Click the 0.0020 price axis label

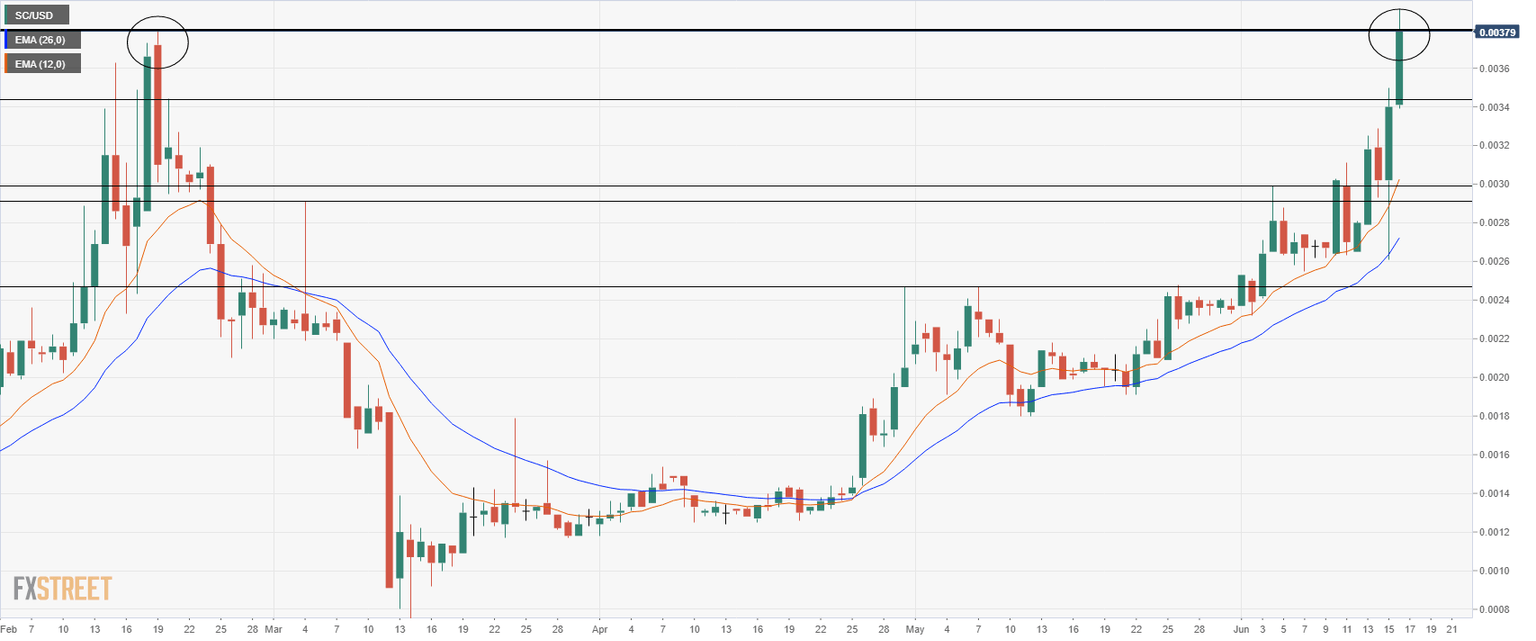1495,378
